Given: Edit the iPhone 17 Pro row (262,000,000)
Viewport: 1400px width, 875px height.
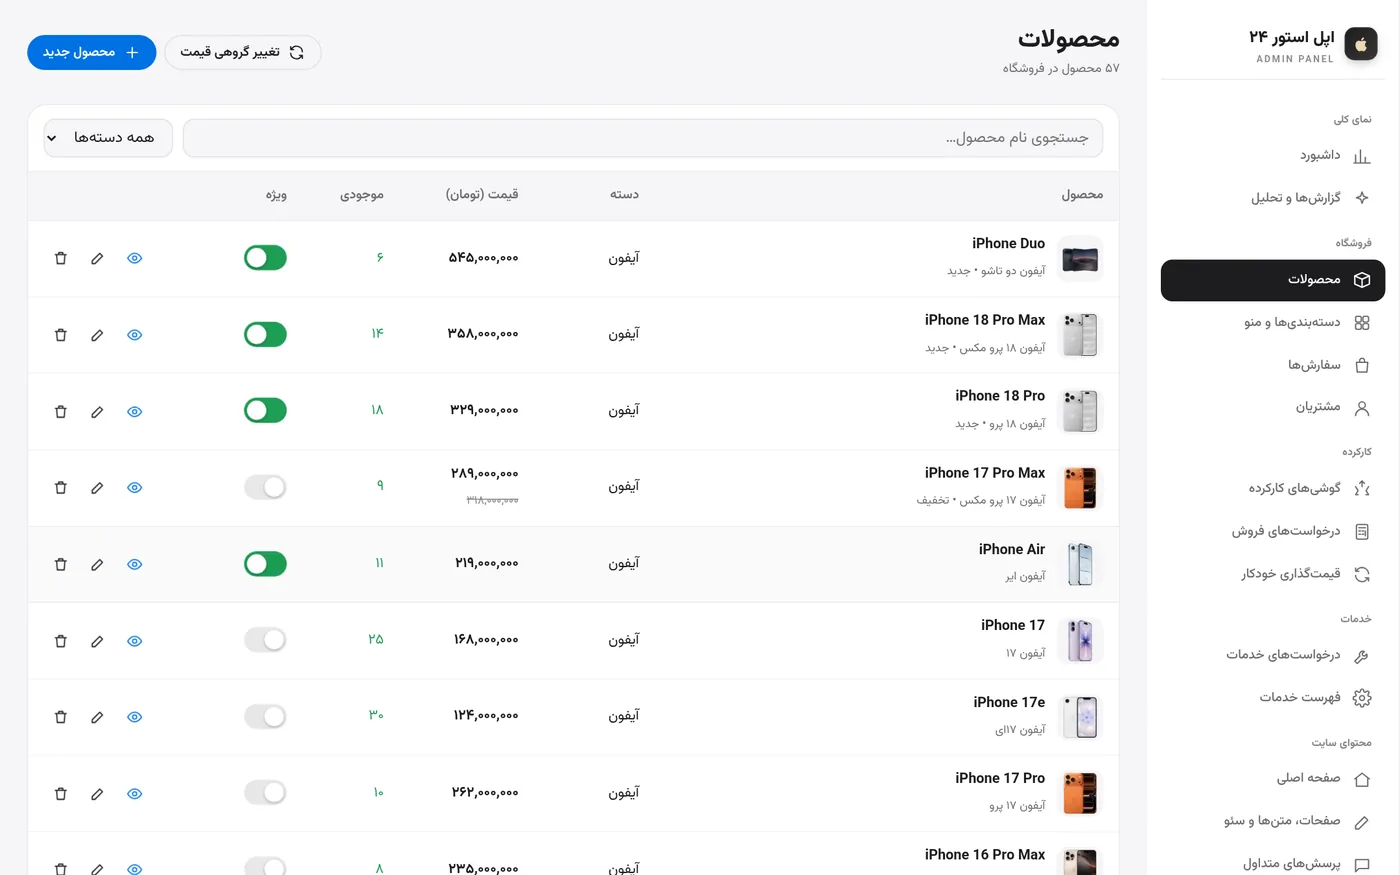Looking at the screenshot, I should pyautogui.click(x=97, y=794).
